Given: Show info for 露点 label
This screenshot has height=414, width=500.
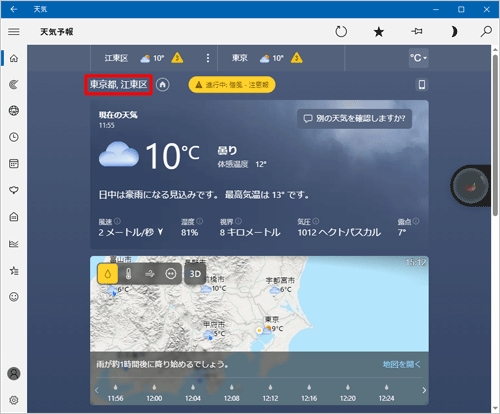Looking at the screenshot, I should pyautogui.click(x=416, y=221).
